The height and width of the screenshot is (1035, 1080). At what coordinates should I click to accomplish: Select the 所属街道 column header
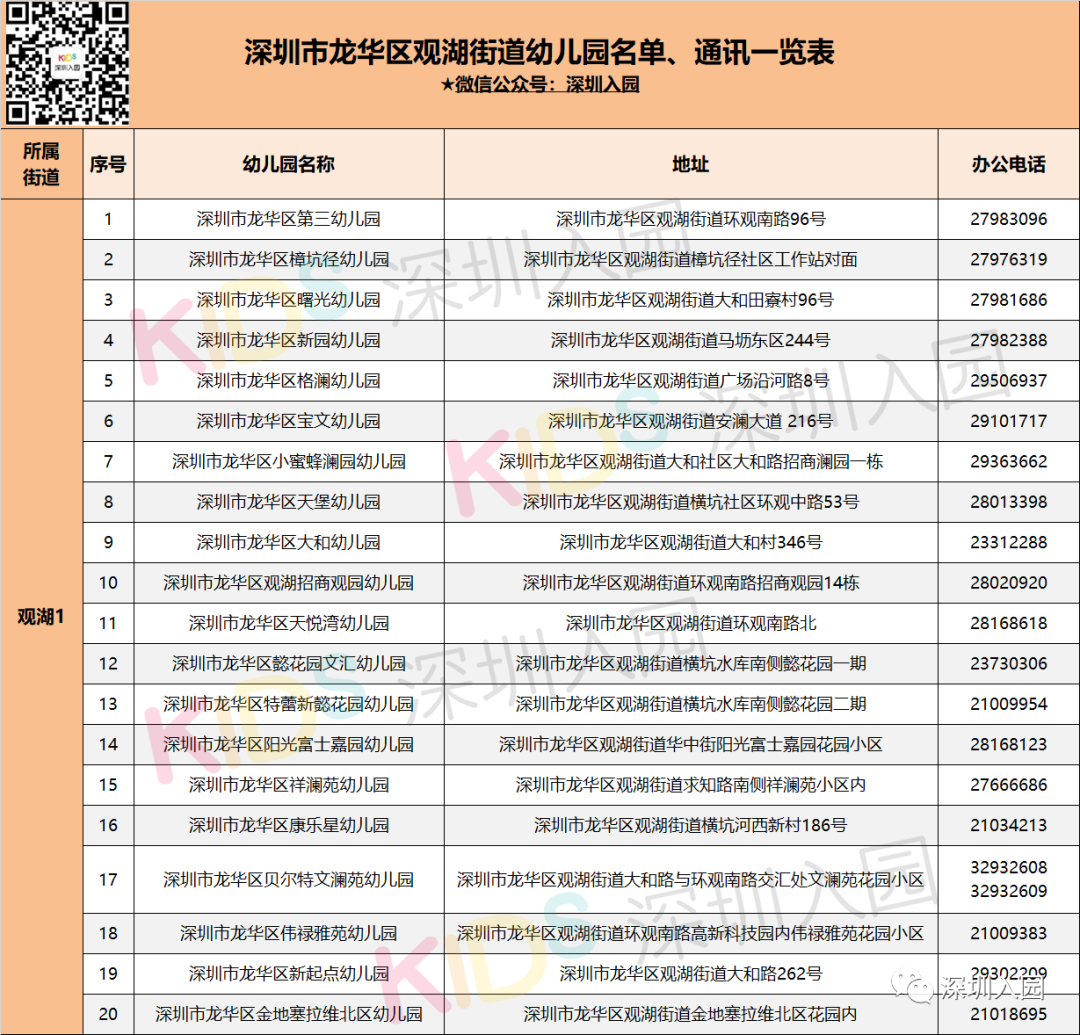[41, 164]
